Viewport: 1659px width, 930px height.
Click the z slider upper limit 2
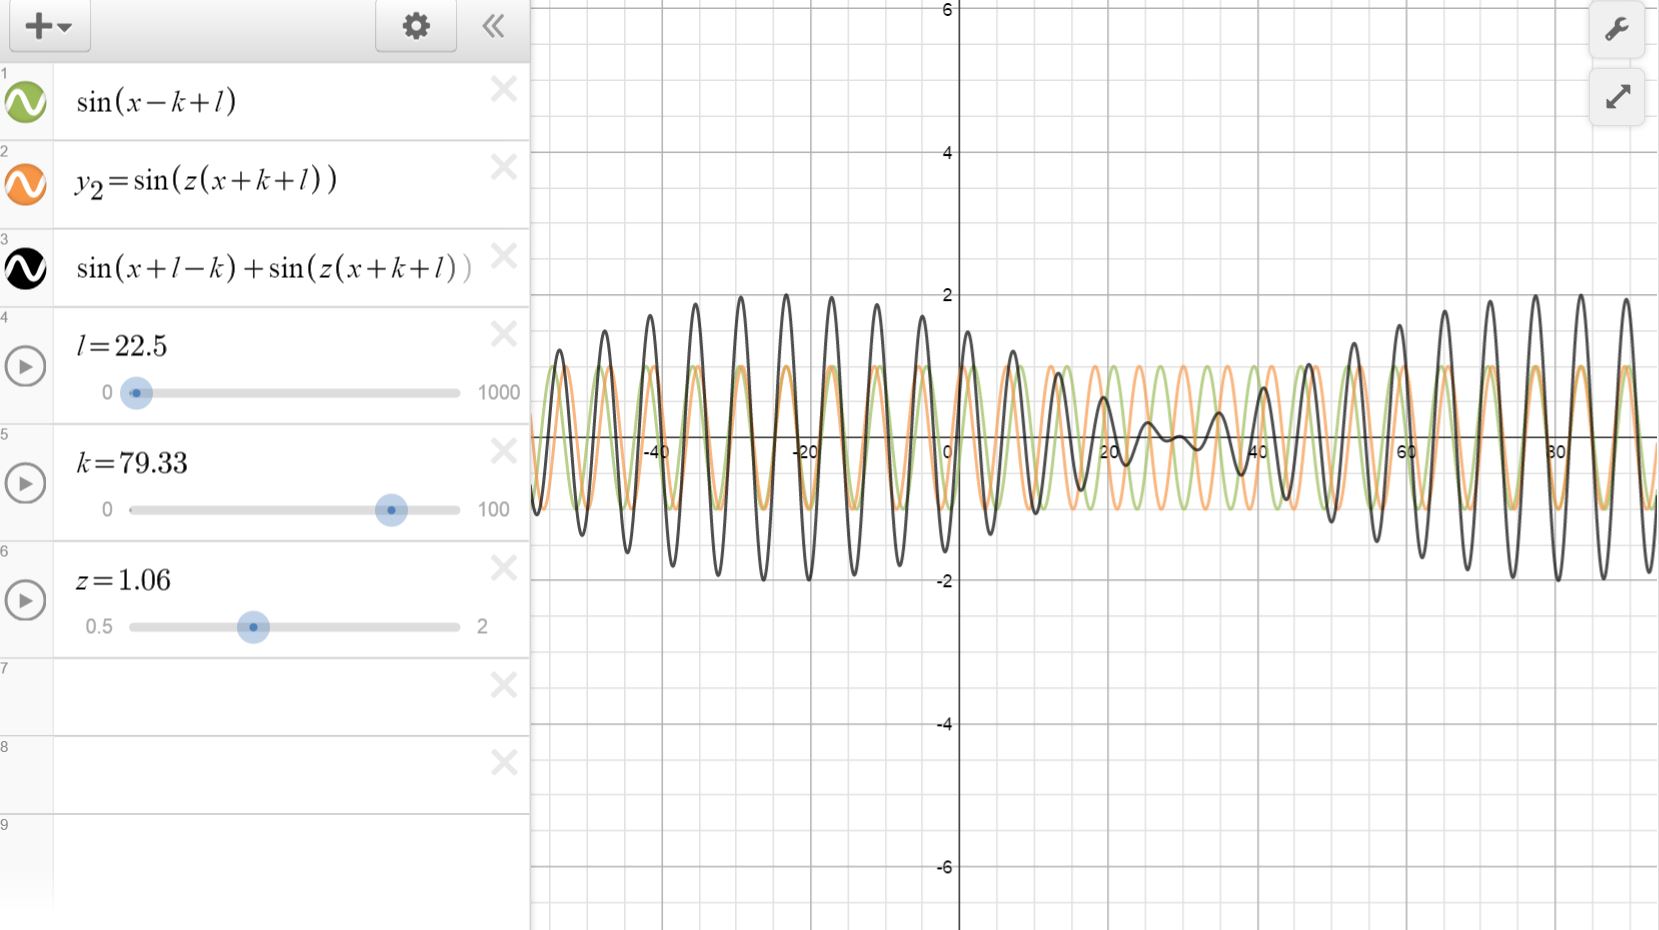482,627
